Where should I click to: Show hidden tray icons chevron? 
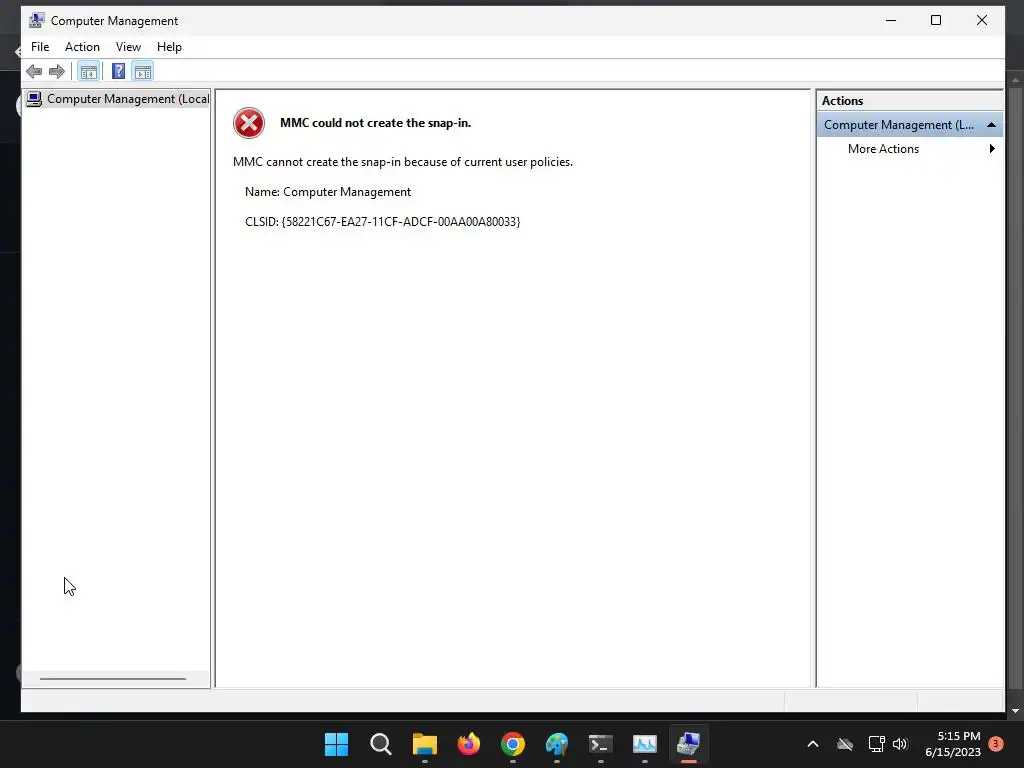813,744
